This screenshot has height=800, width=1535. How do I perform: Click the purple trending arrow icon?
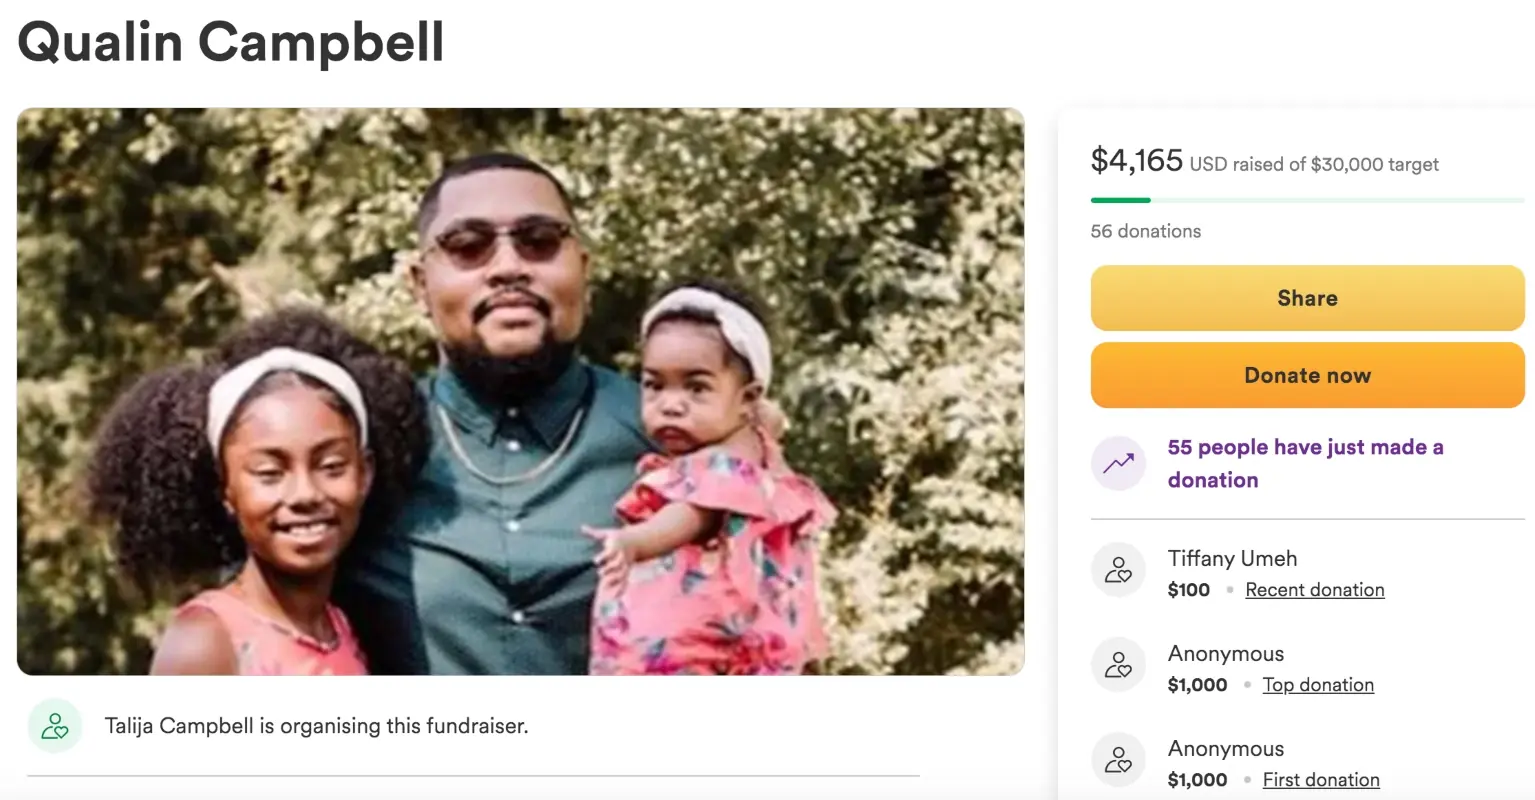[x=1118, y=463]
